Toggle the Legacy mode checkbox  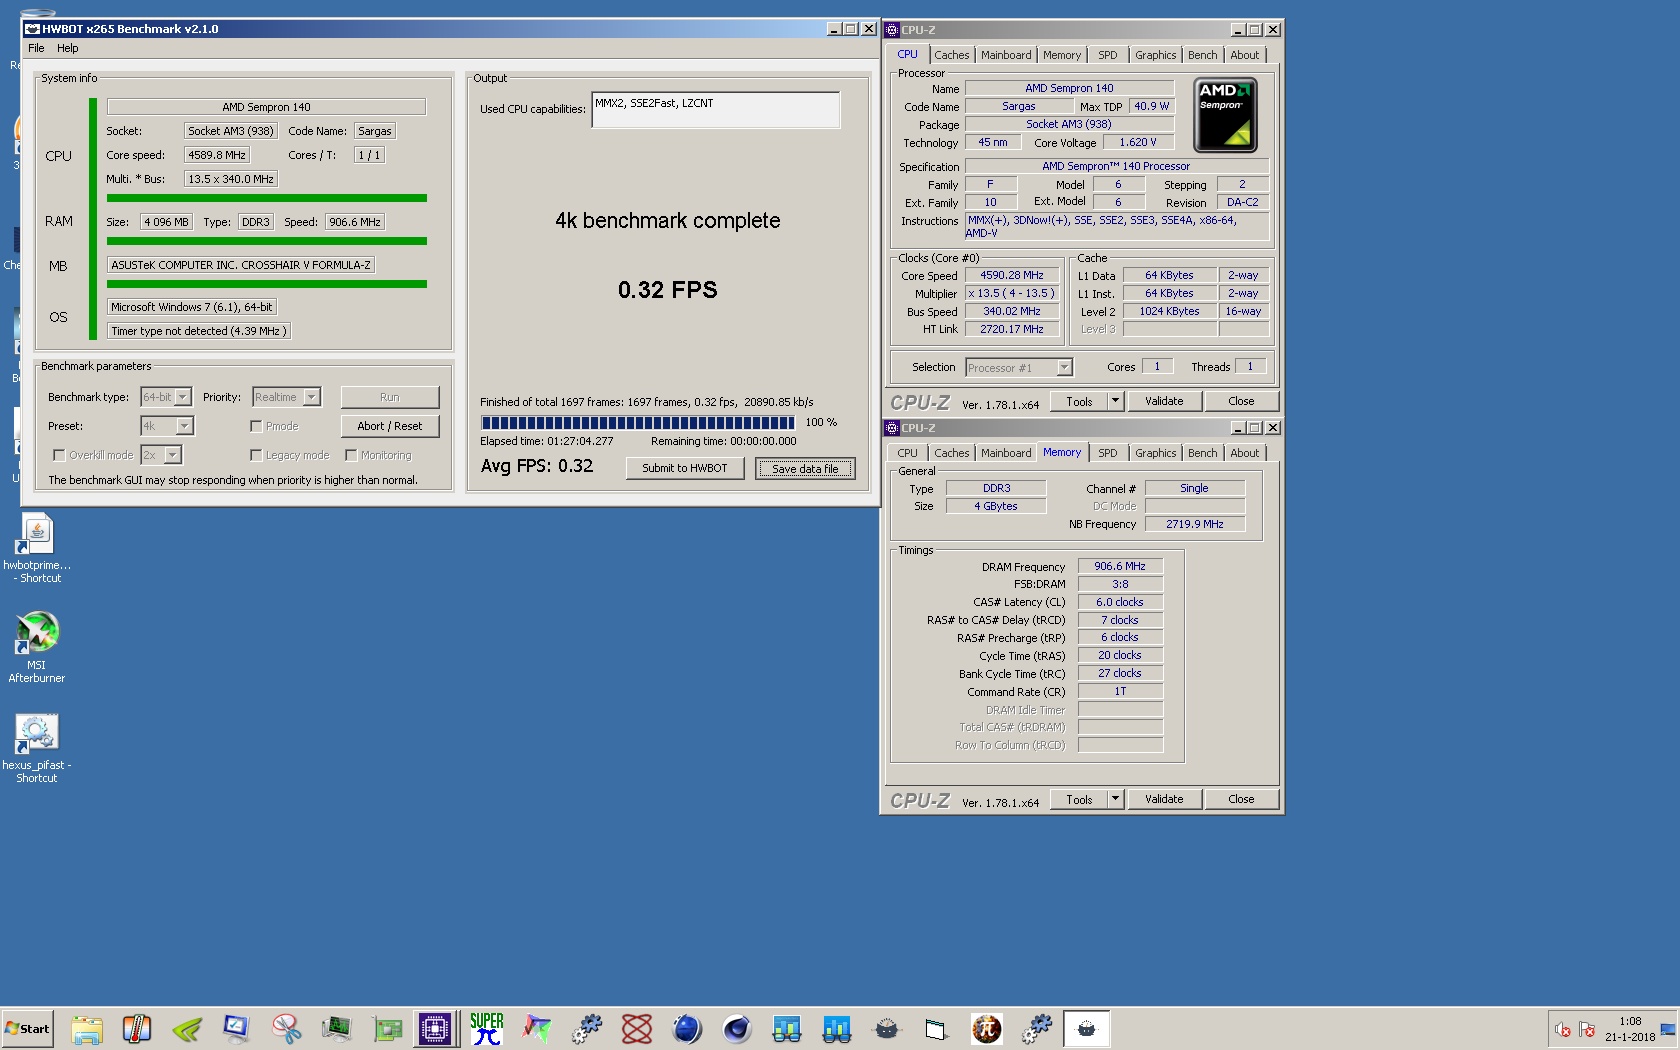256,455
